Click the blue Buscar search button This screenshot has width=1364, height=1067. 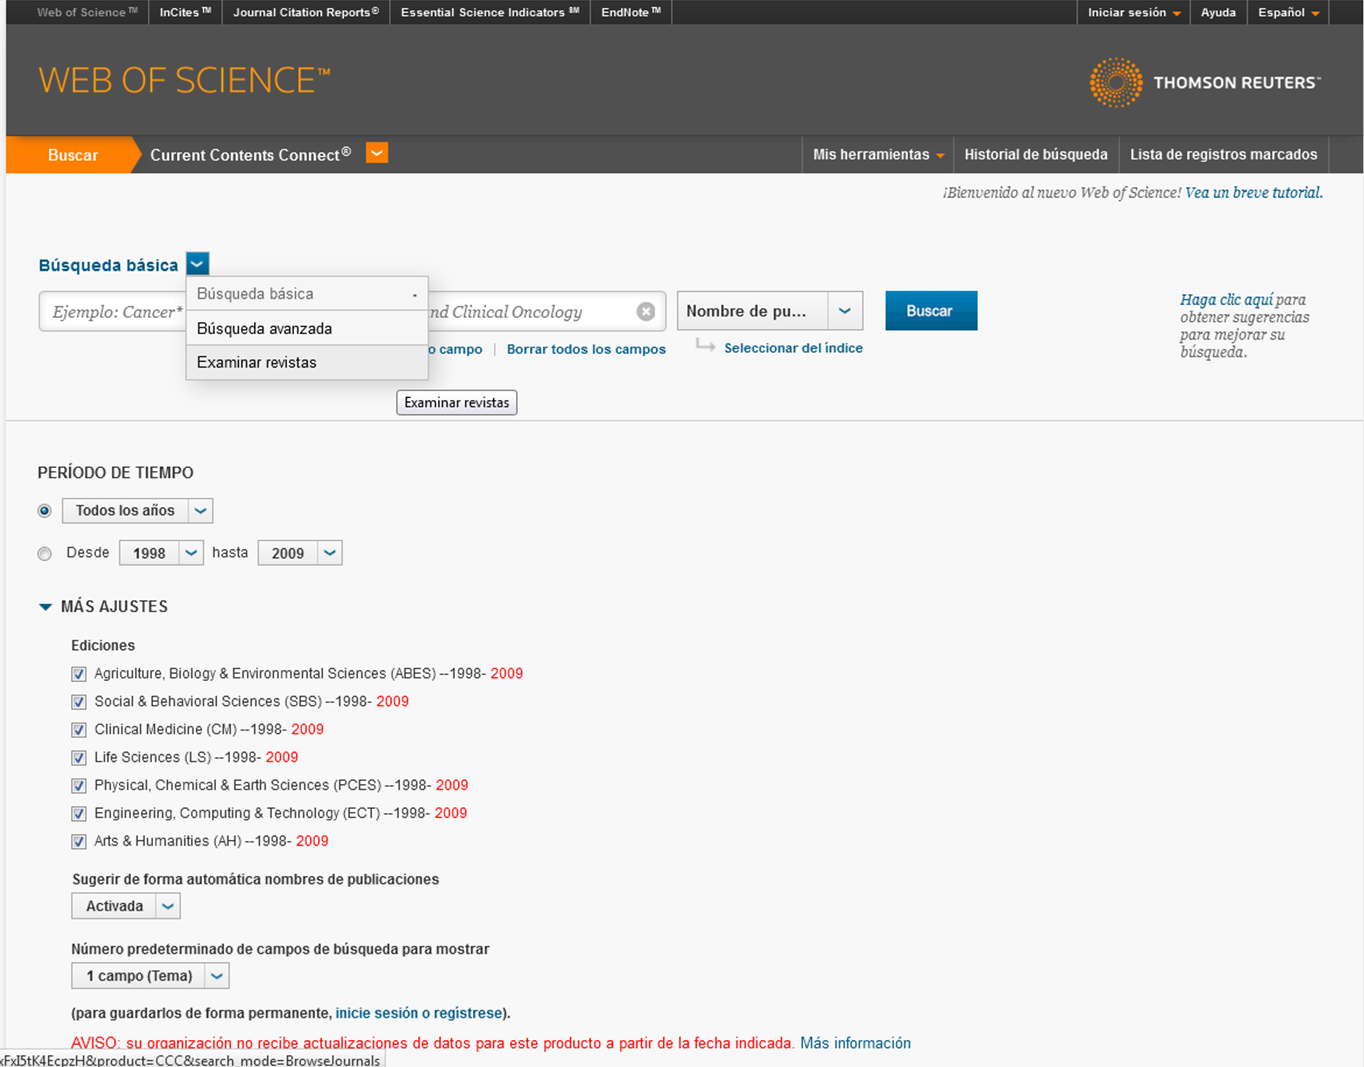[931, 311]
